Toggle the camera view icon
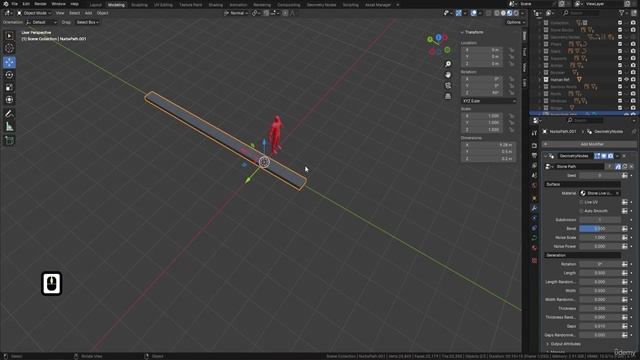 coord(448,85)
